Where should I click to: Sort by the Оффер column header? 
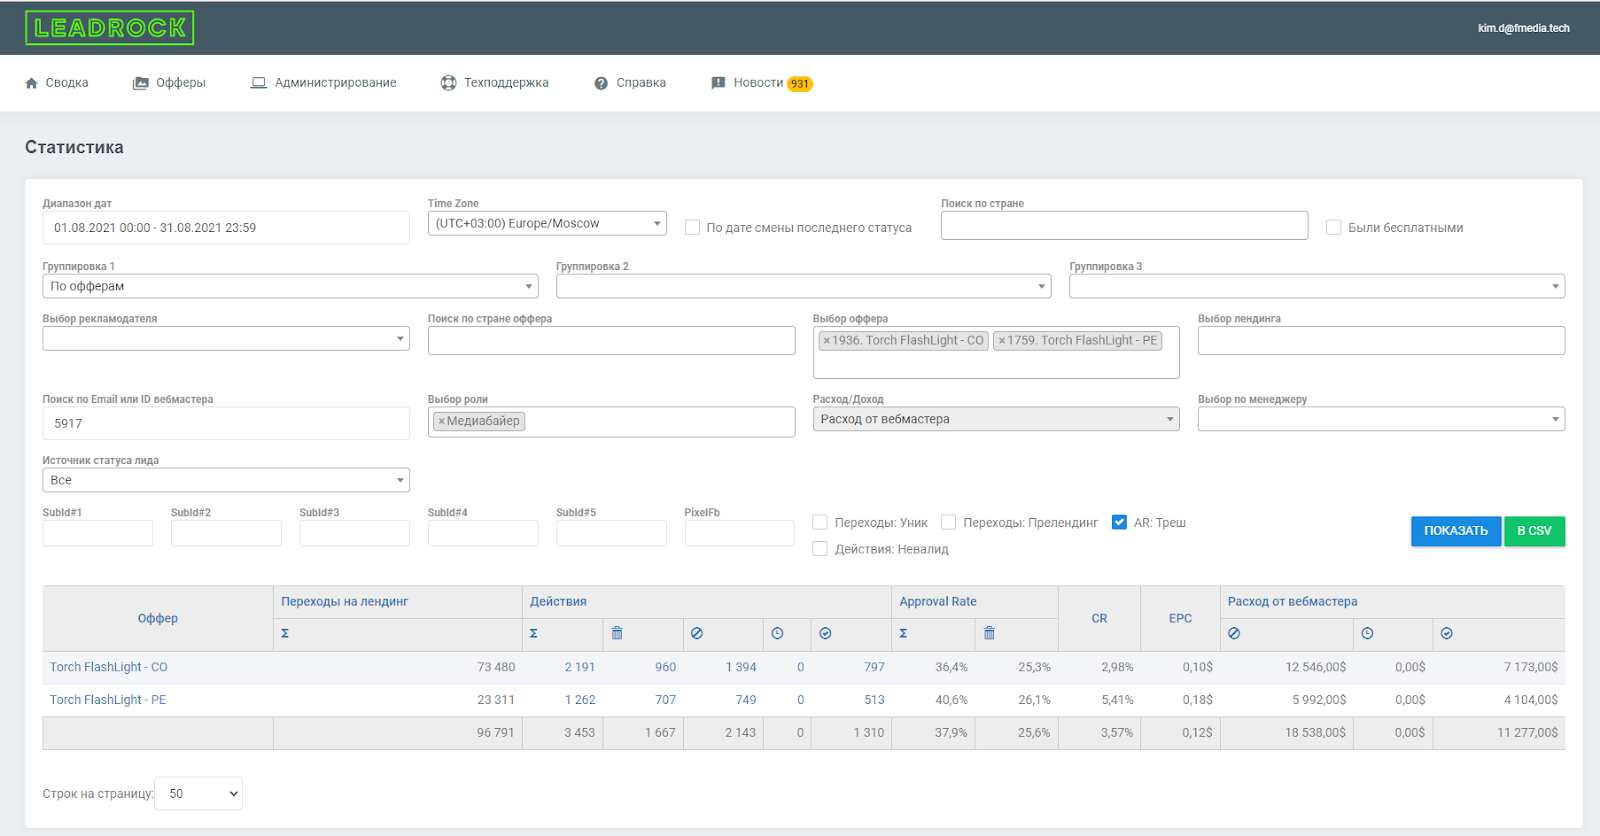tap(158, 619)
